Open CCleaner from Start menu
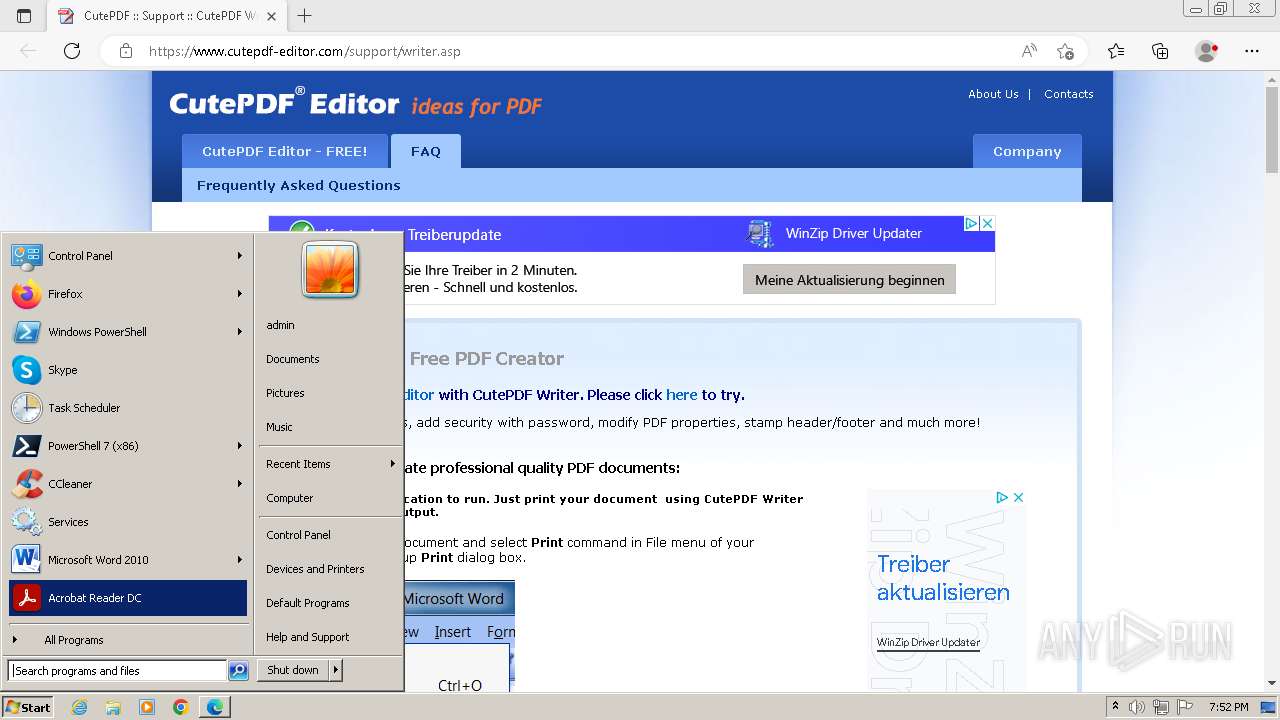Viewport: 1280px width, 720px height. (x=128, y=484)
